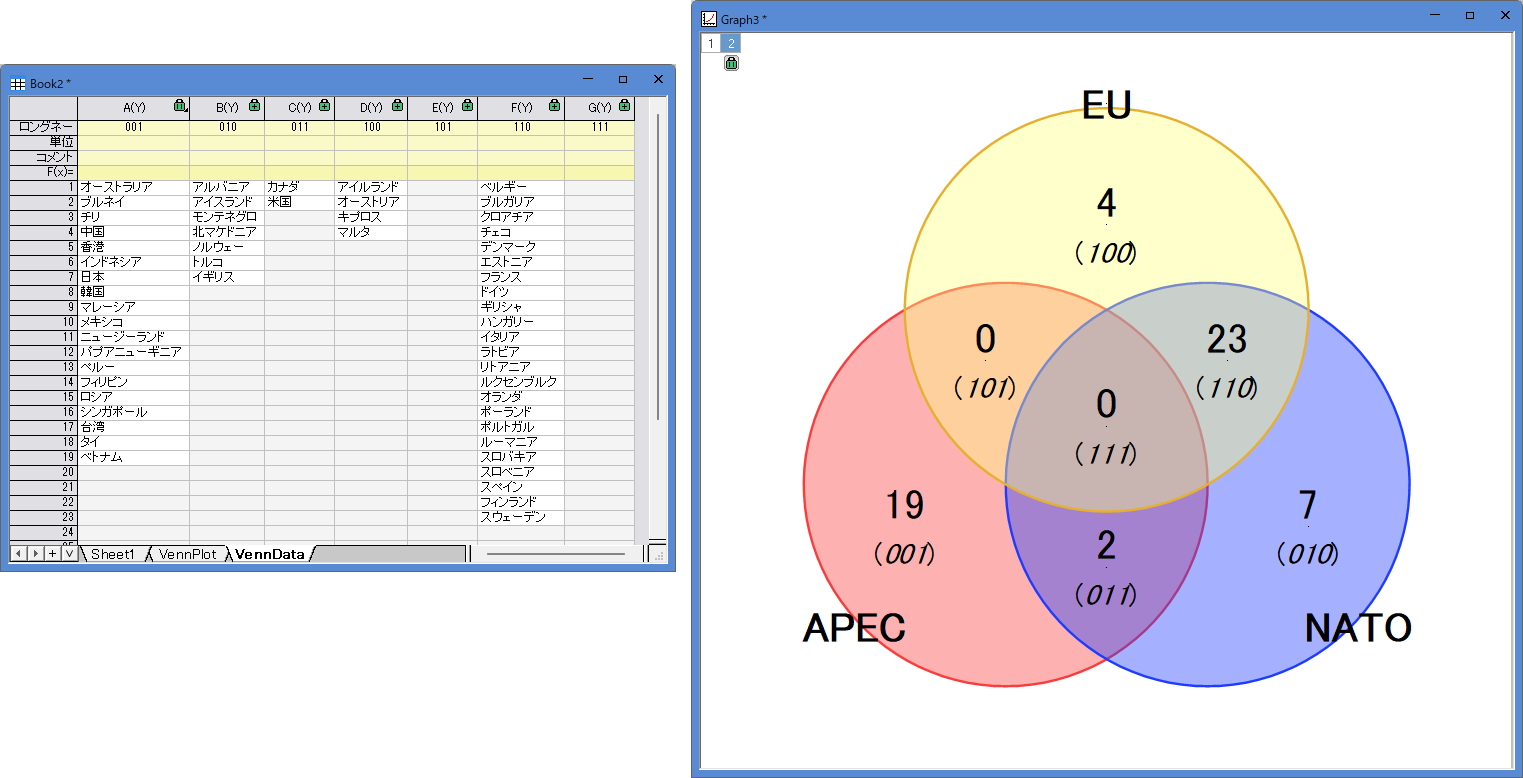Maximize the Book2 workbook window

coord(623,80)
